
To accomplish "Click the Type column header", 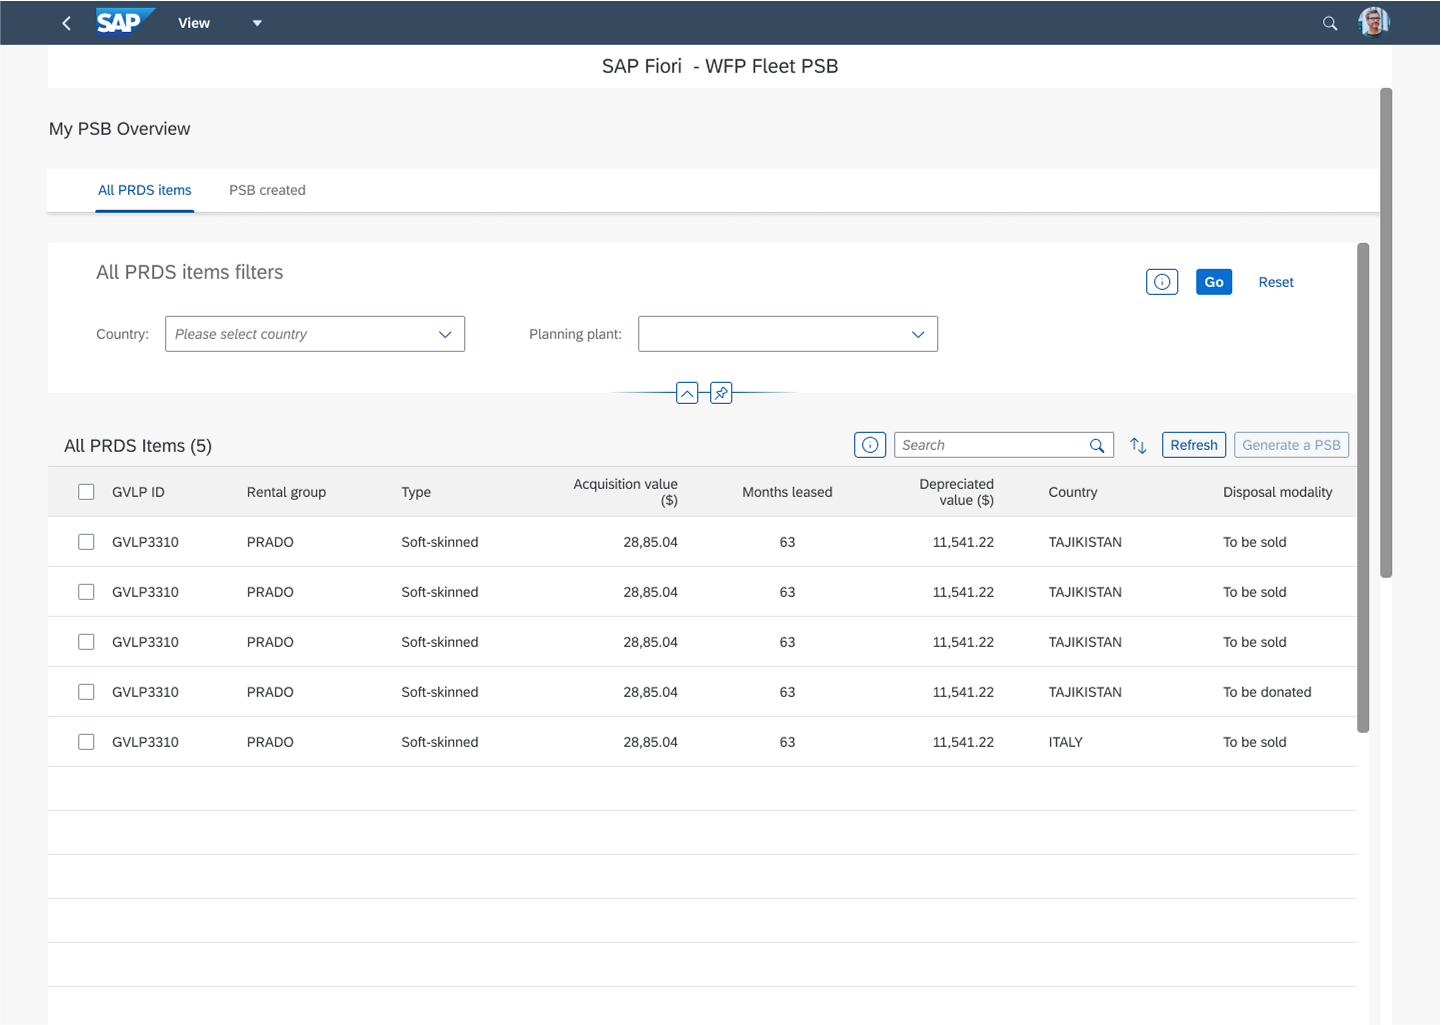I will (x=416, y=492).
